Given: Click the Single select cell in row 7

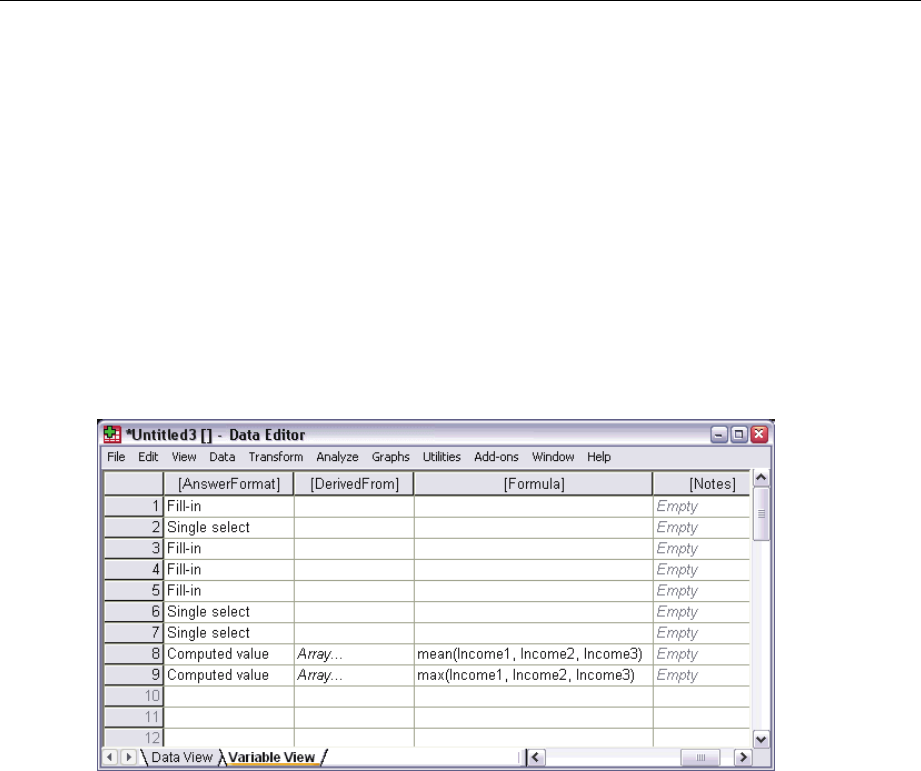Looking at the screenshot, I should pyautogui.click(x=229, y=633).
